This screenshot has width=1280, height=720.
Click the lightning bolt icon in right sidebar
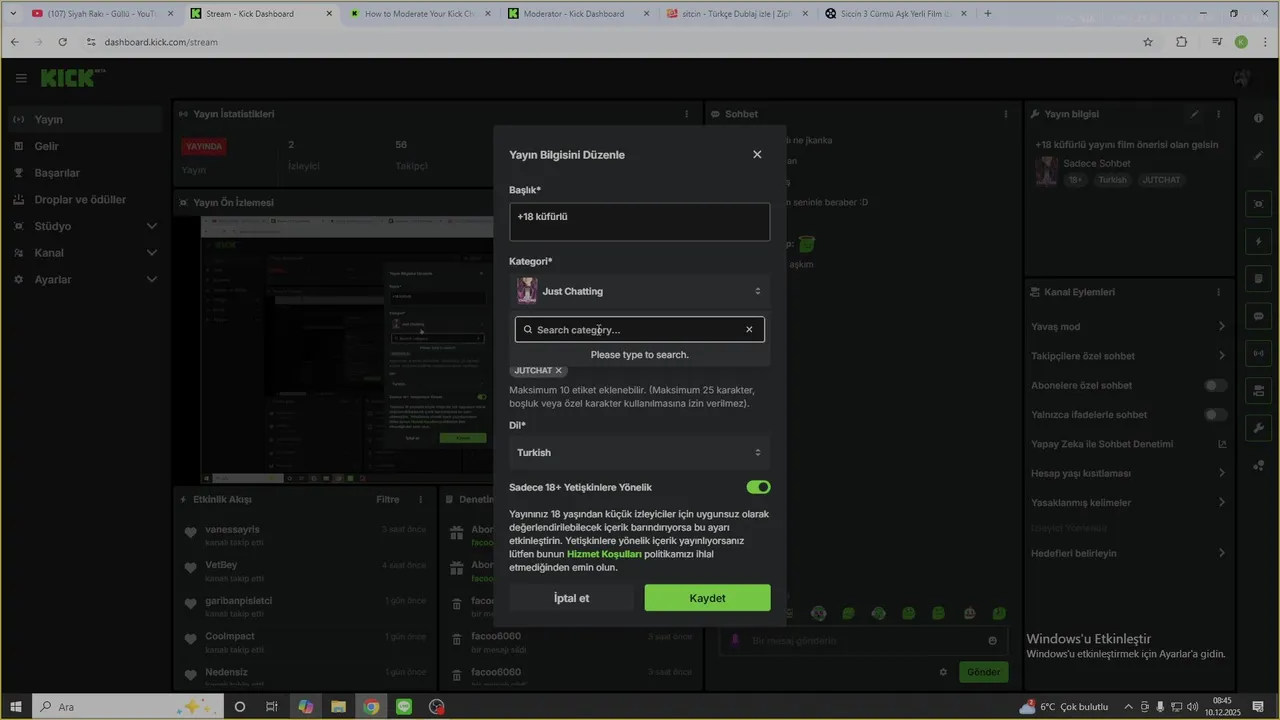pyautogui.click(x=1259, y=241)
